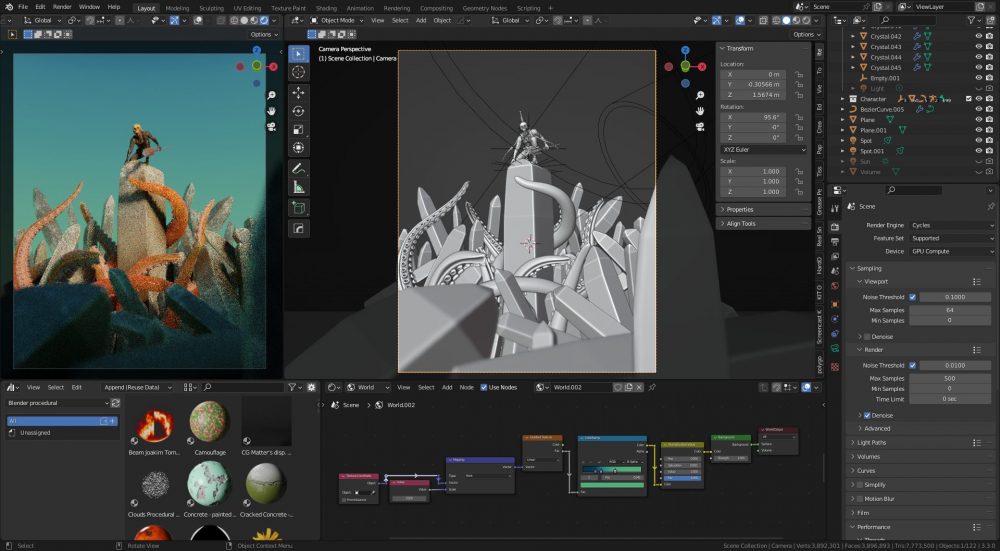Select the 3D Cursor tool
This screenshot has width=1000, height=551.
(x=298, y=72)
